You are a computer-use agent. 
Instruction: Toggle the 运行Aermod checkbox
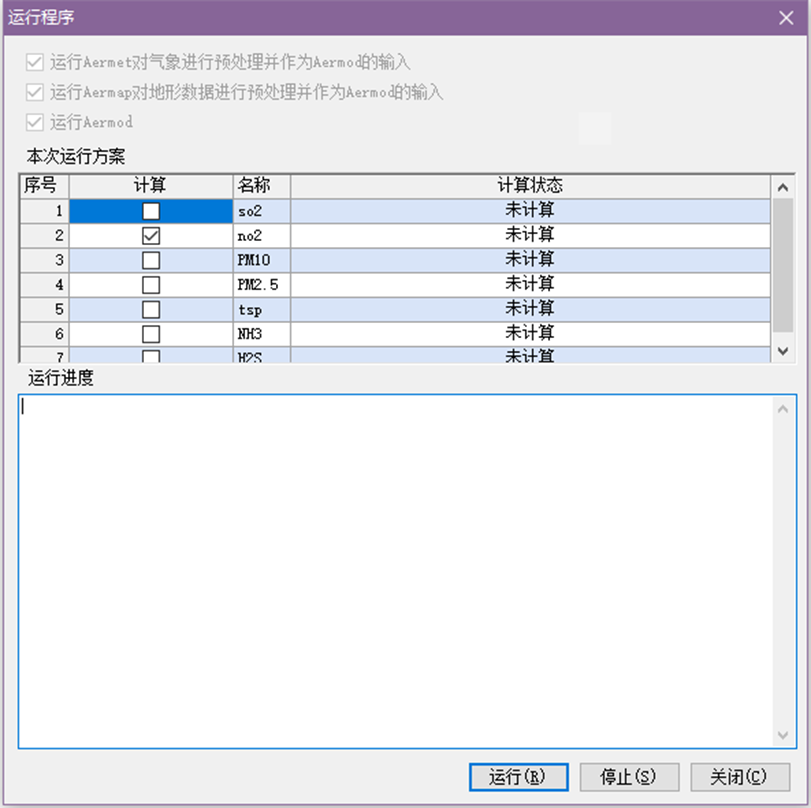pos(35,122)
